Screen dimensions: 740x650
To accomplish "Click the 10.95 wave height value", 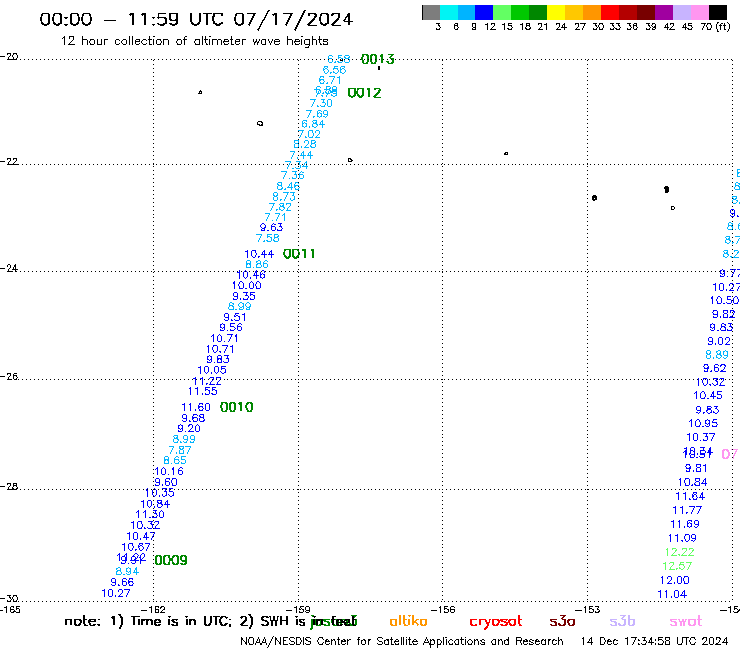I will [703, 424].
